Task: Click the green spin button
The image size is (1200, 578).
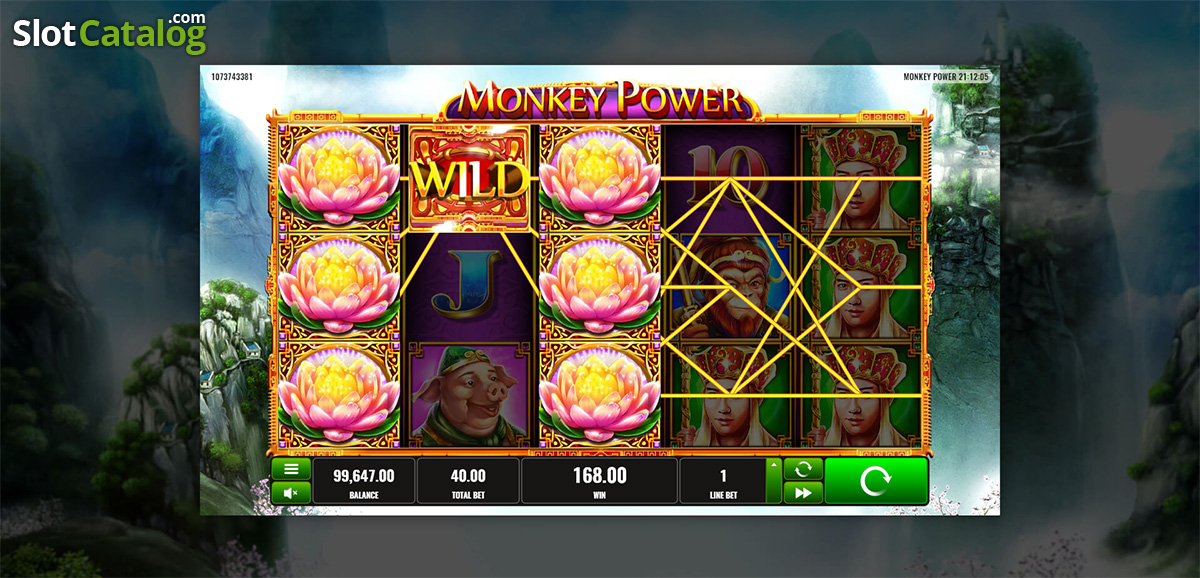Action: (x=876, y=481)
